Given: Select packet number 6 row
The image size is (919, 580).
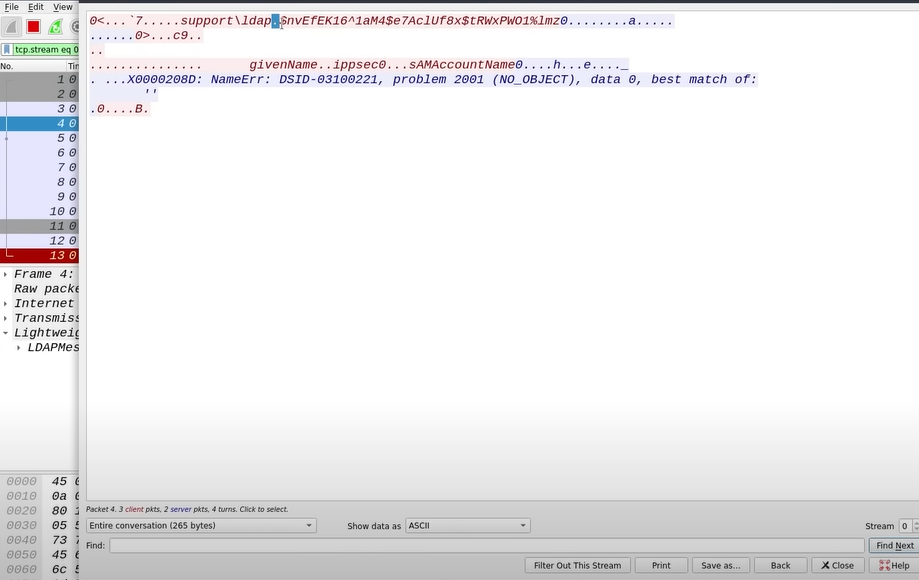Looking at the screenshot, I should (39, 152).
